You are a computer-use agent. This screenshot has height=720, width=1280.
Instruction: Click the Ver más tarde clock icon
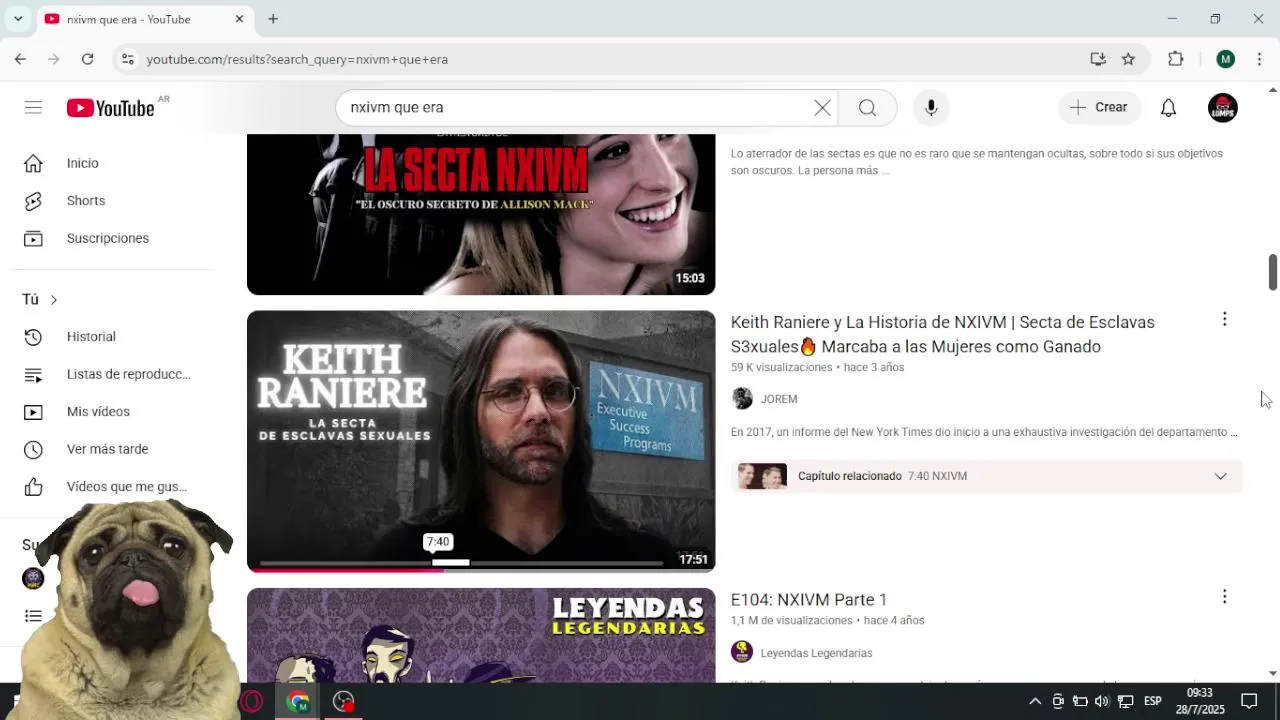point(33,449)
